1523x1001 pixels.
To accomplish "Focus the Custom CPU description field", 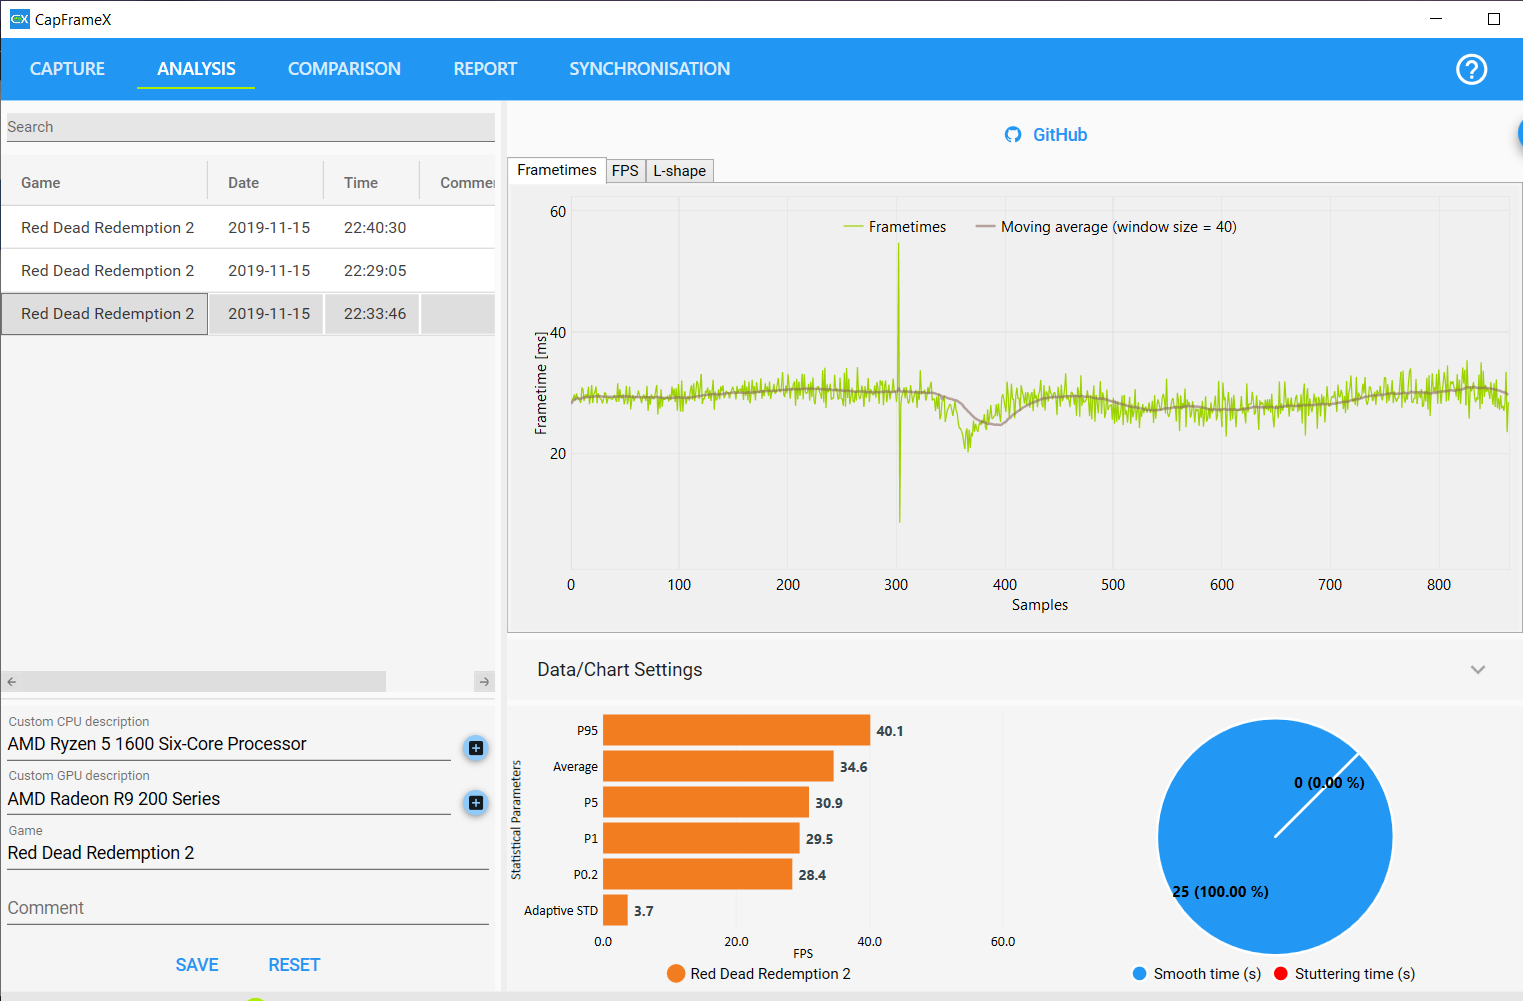I will tap(229, 744).
